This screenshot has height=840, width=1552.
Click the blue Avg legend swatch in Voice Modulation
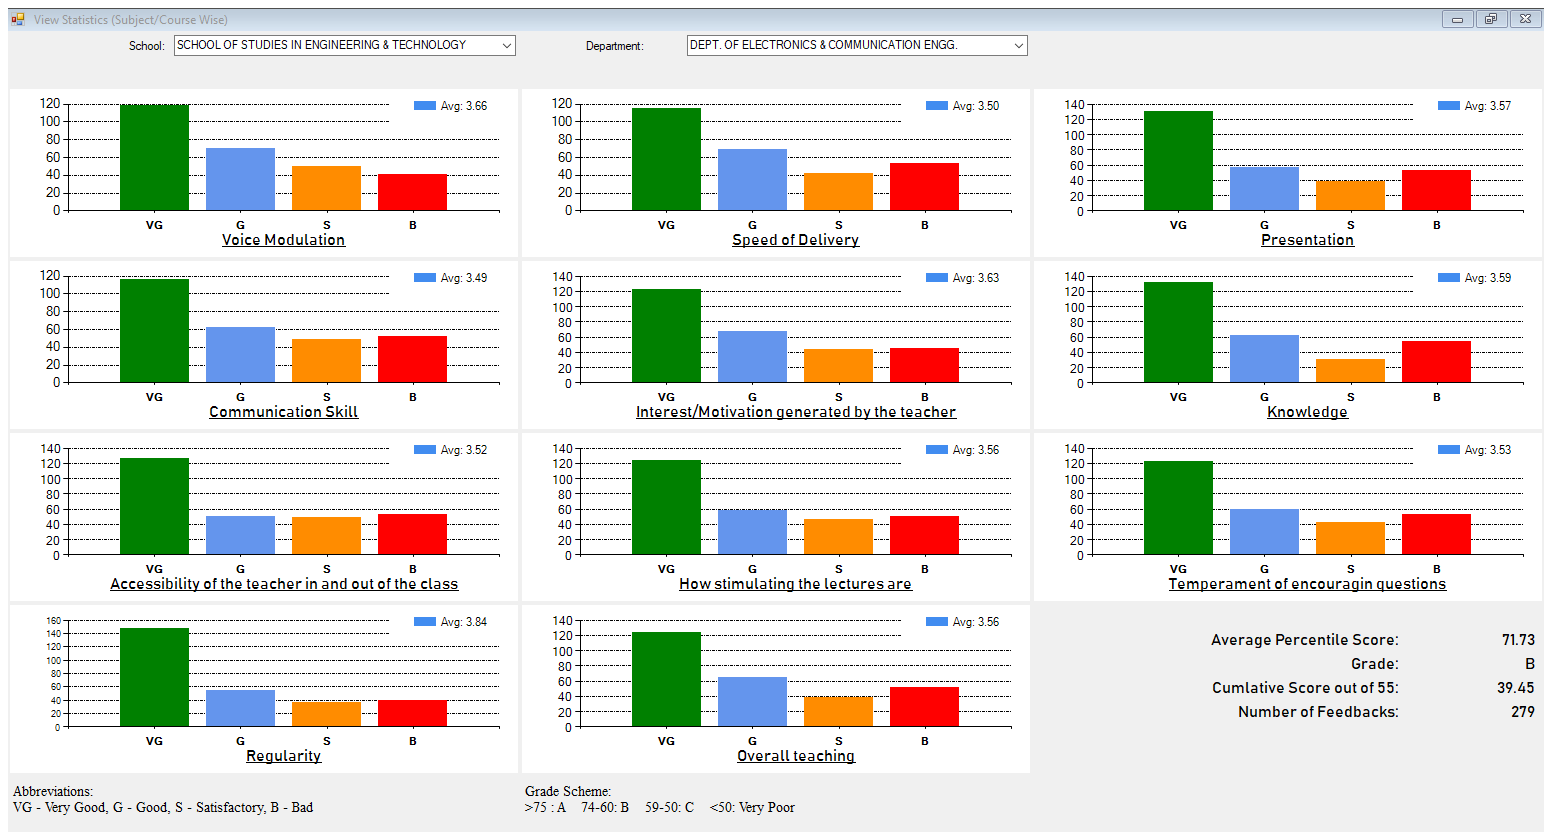[x=425, y=106]
